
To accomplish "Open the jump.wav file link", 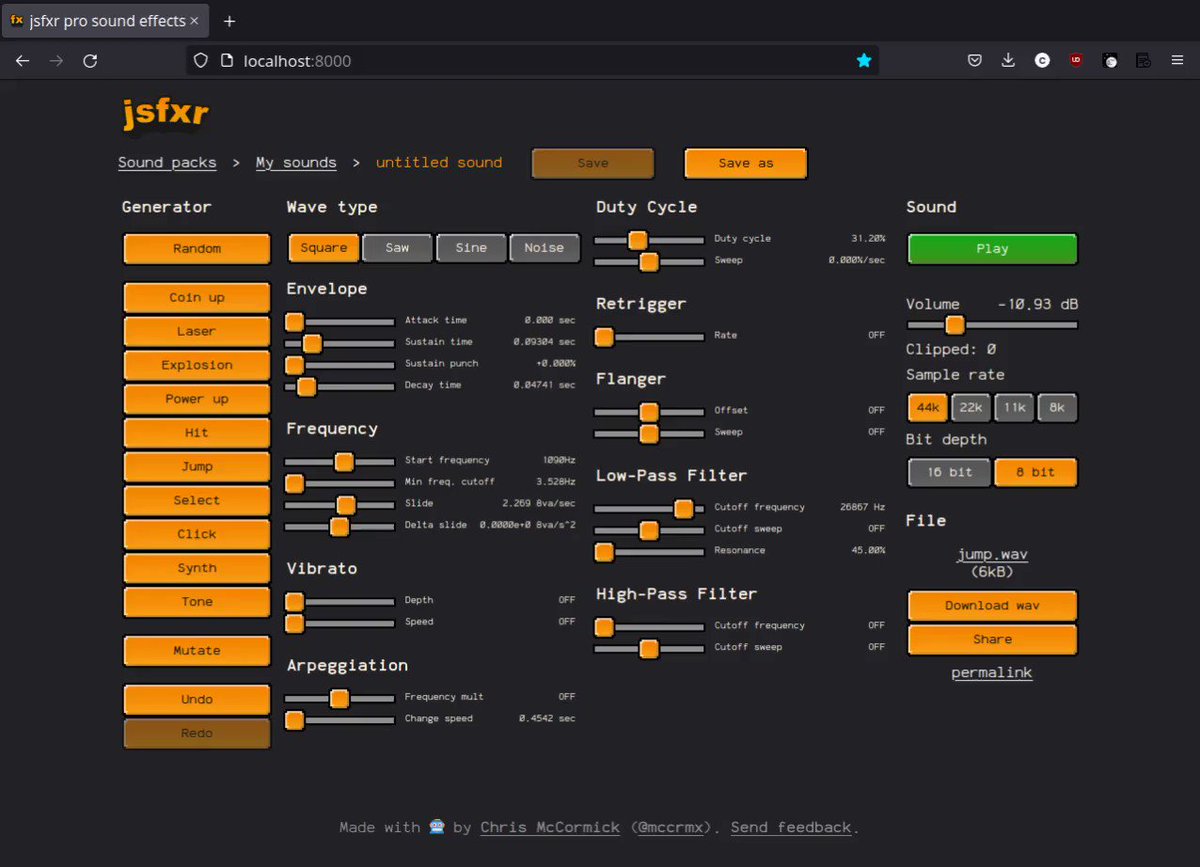I will tap(992, 554).
